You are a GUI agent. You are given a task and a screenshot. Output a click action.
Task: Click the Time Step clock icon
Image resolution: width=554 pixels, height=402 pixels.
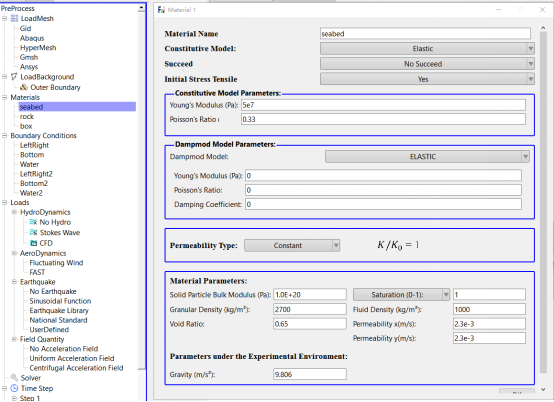point(14,388)
